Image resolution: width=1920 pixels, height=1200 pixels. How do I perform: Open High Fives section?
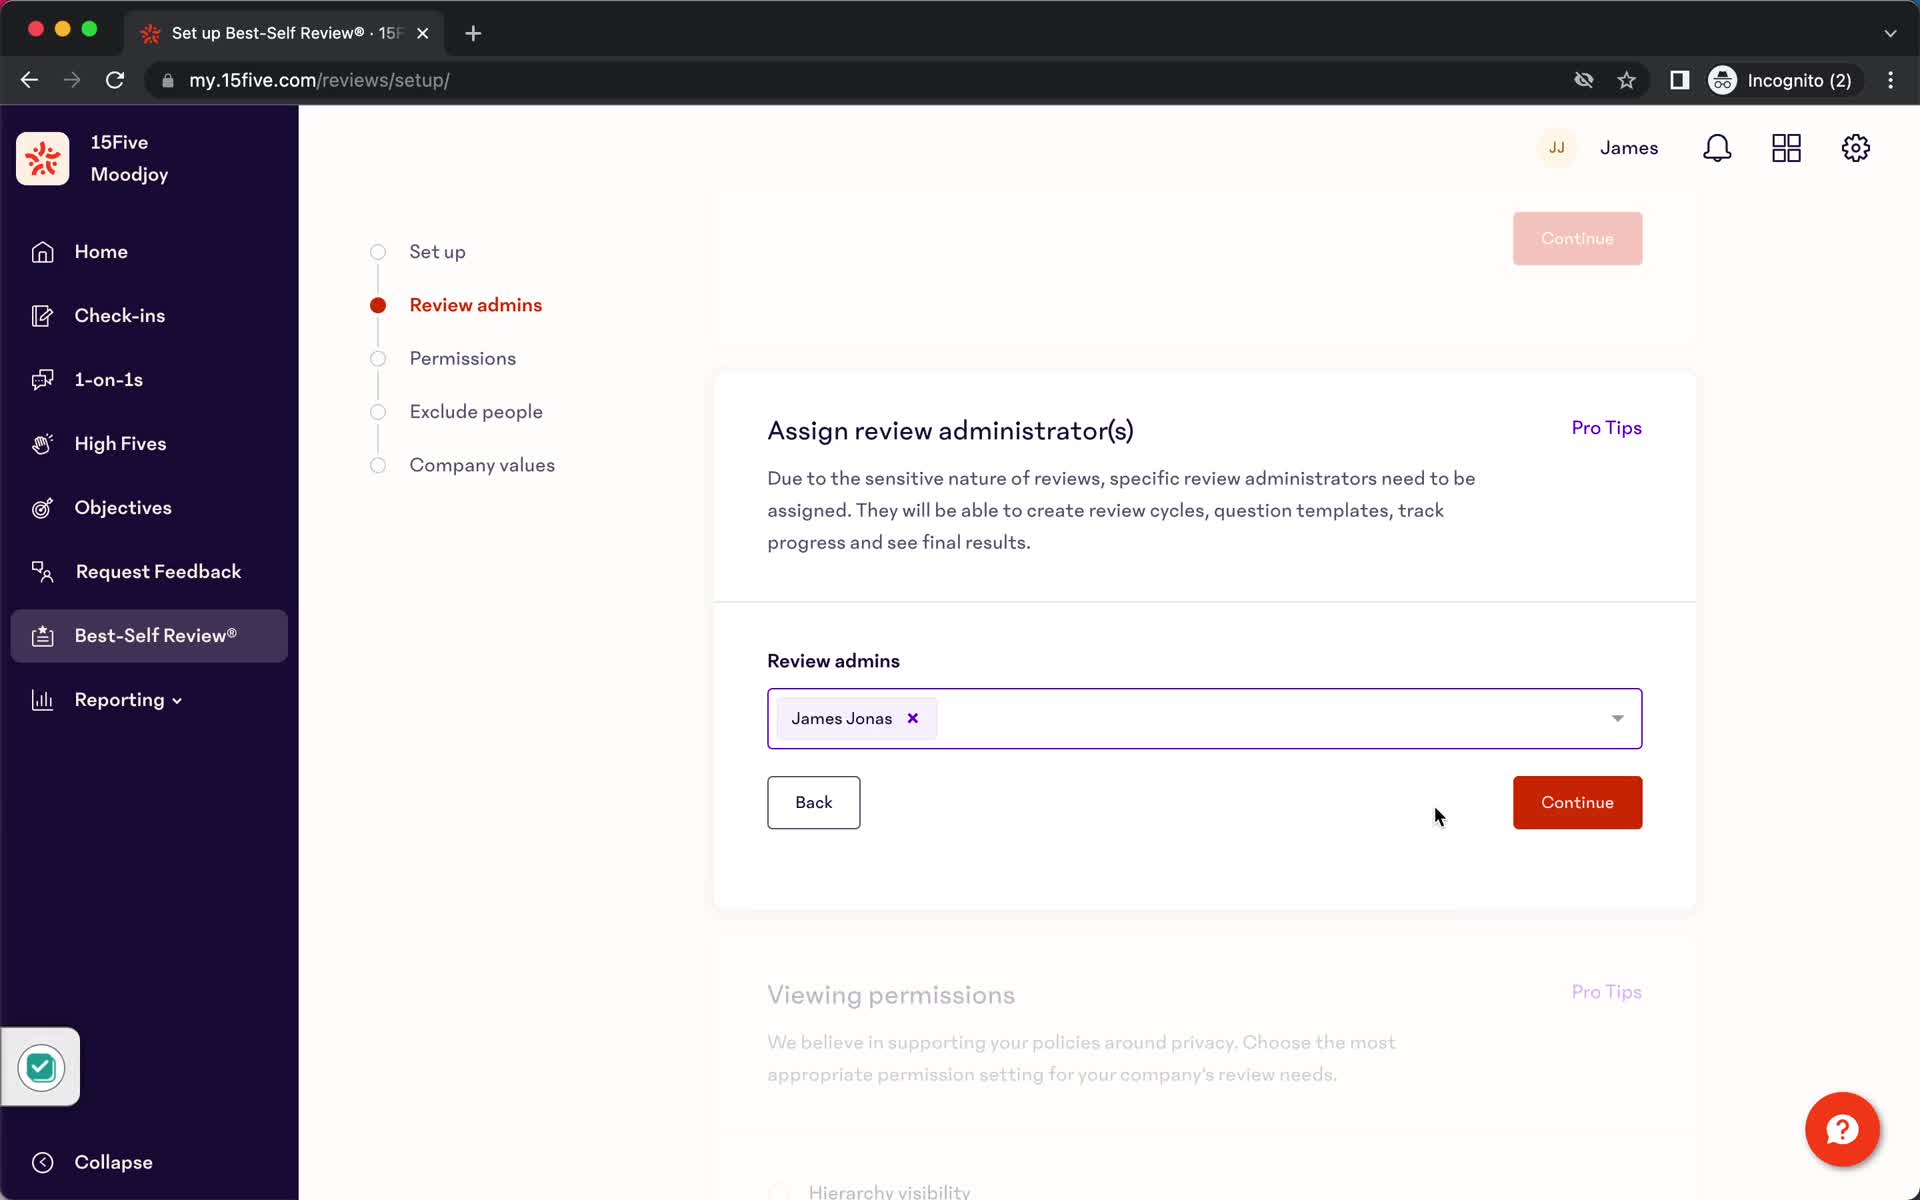click(120, 444)
